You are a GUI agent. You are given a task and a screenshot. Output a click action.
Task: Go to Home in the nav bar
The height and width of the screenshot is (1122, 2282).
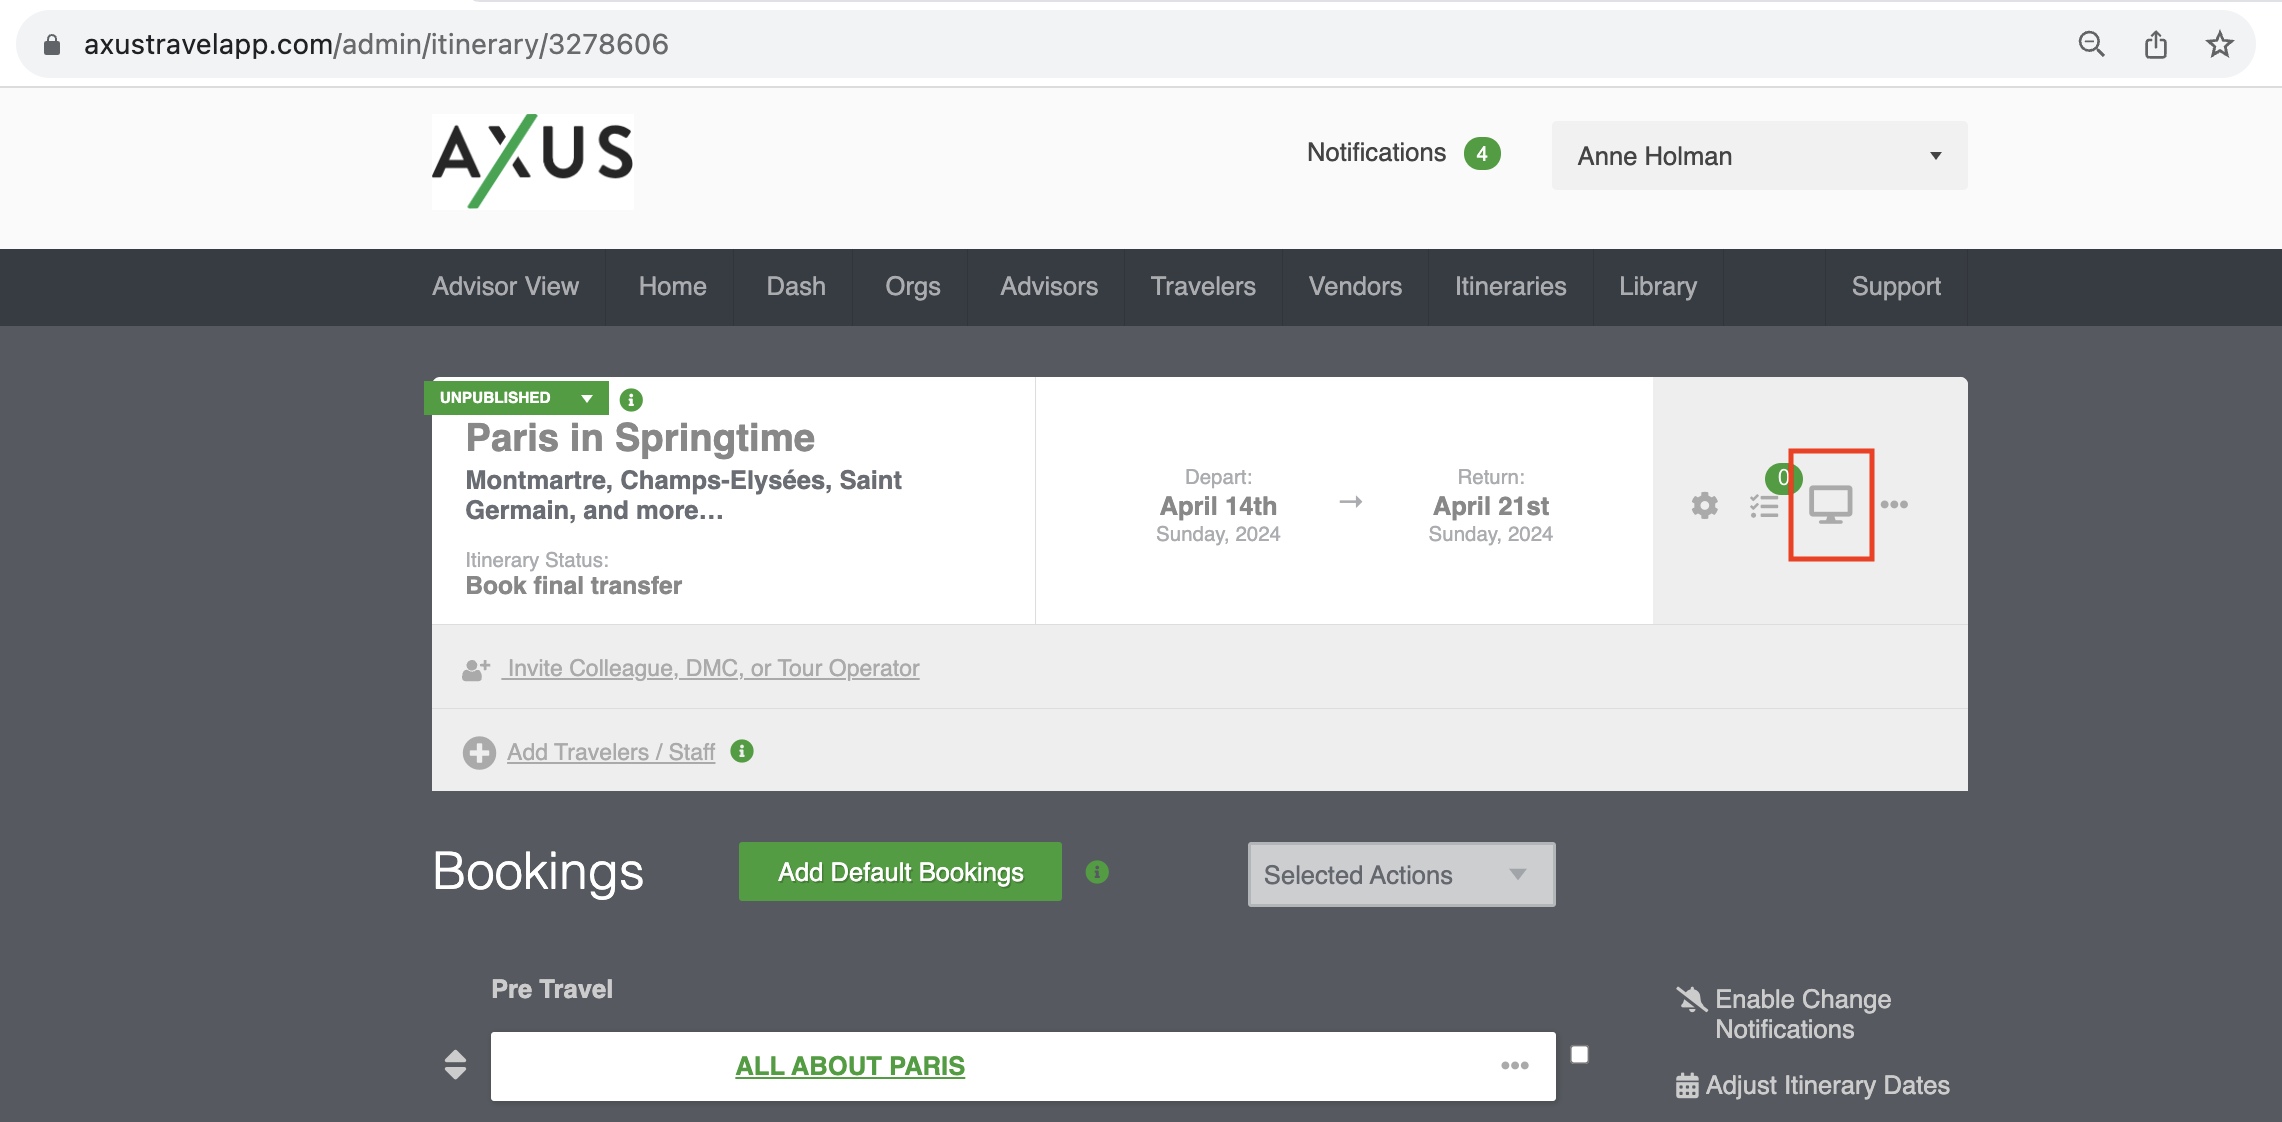(x=672, y=287)
